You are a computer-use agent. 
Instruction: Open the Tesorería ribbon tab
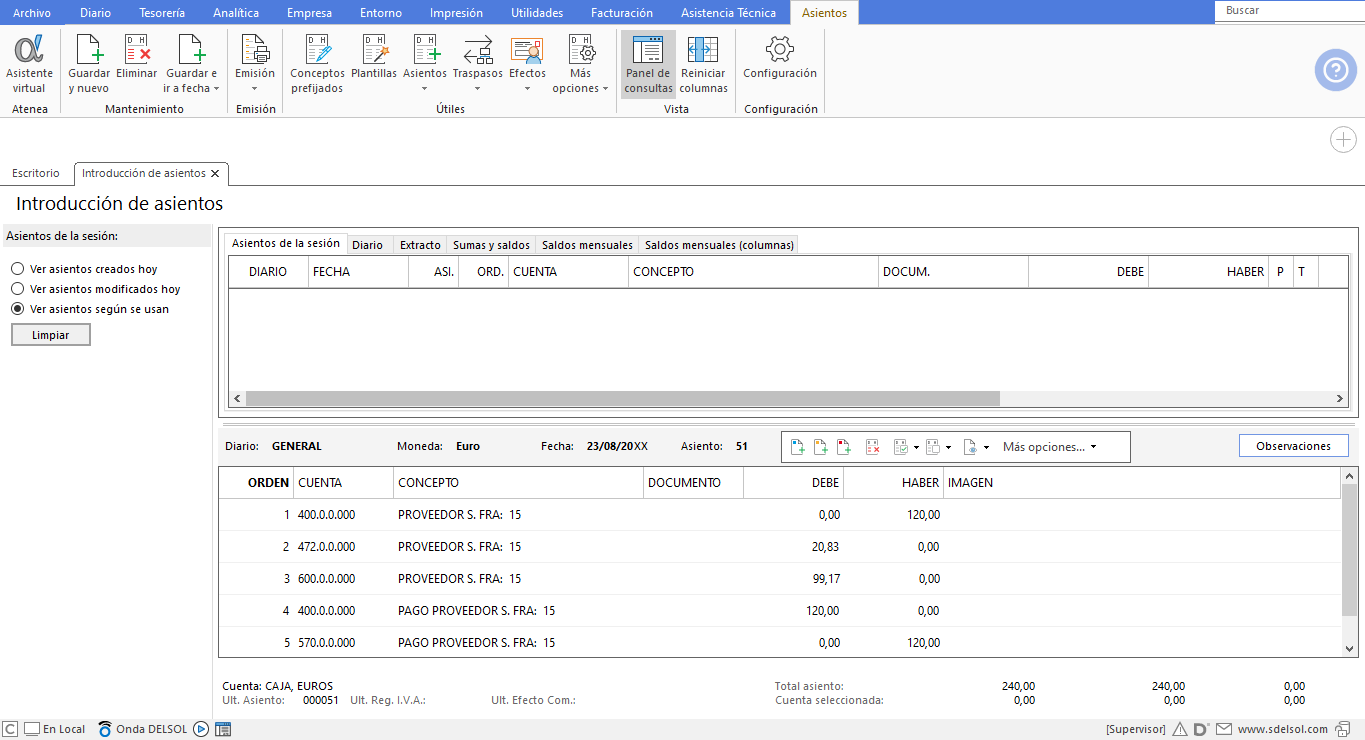pos(162,13)
